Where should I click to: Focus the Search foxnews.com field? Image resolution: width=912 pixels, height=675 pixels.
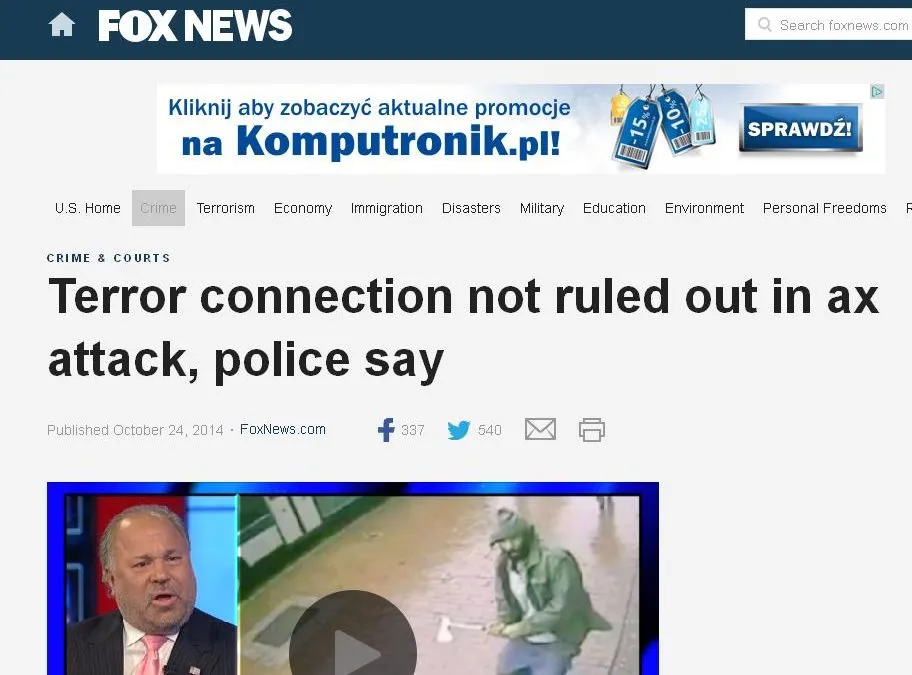pyautogui.click(x=828, y=24)
